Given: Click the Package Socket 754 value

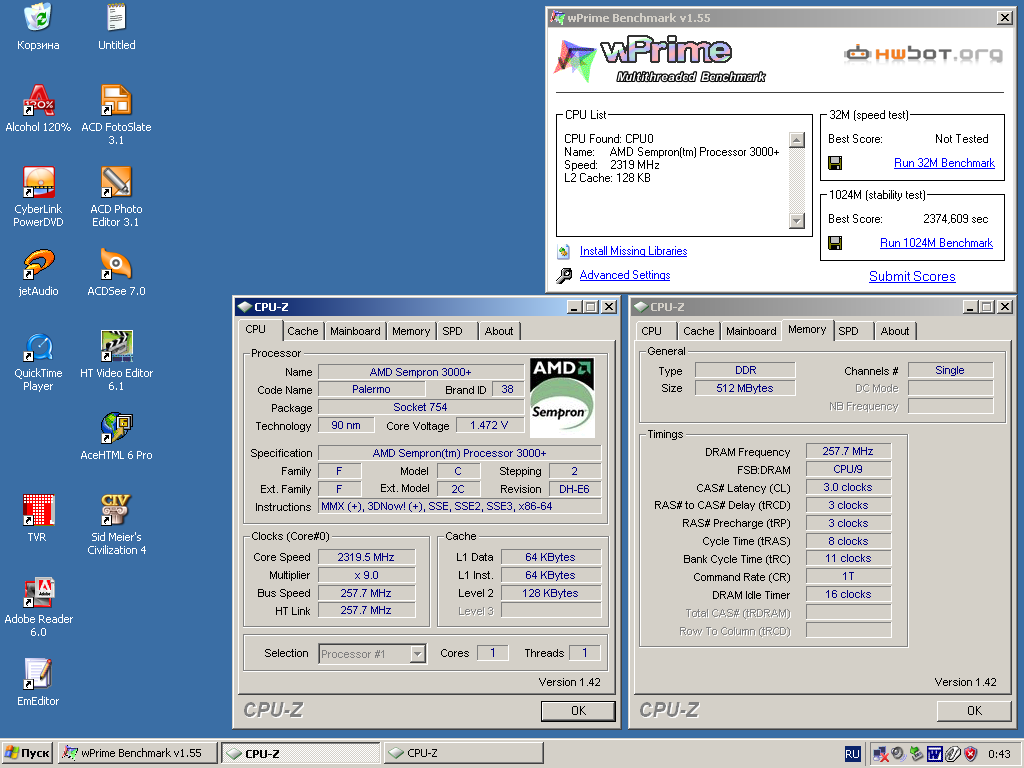Looking at the screenshot, I should (421, 408).
